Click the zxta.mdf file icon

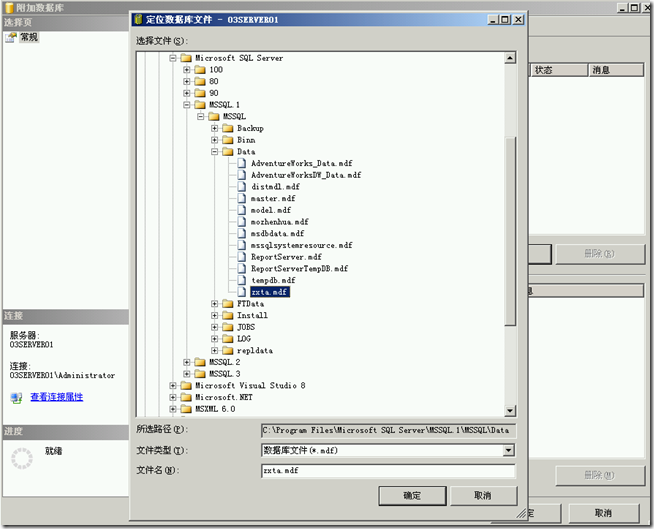pos(241,292)
